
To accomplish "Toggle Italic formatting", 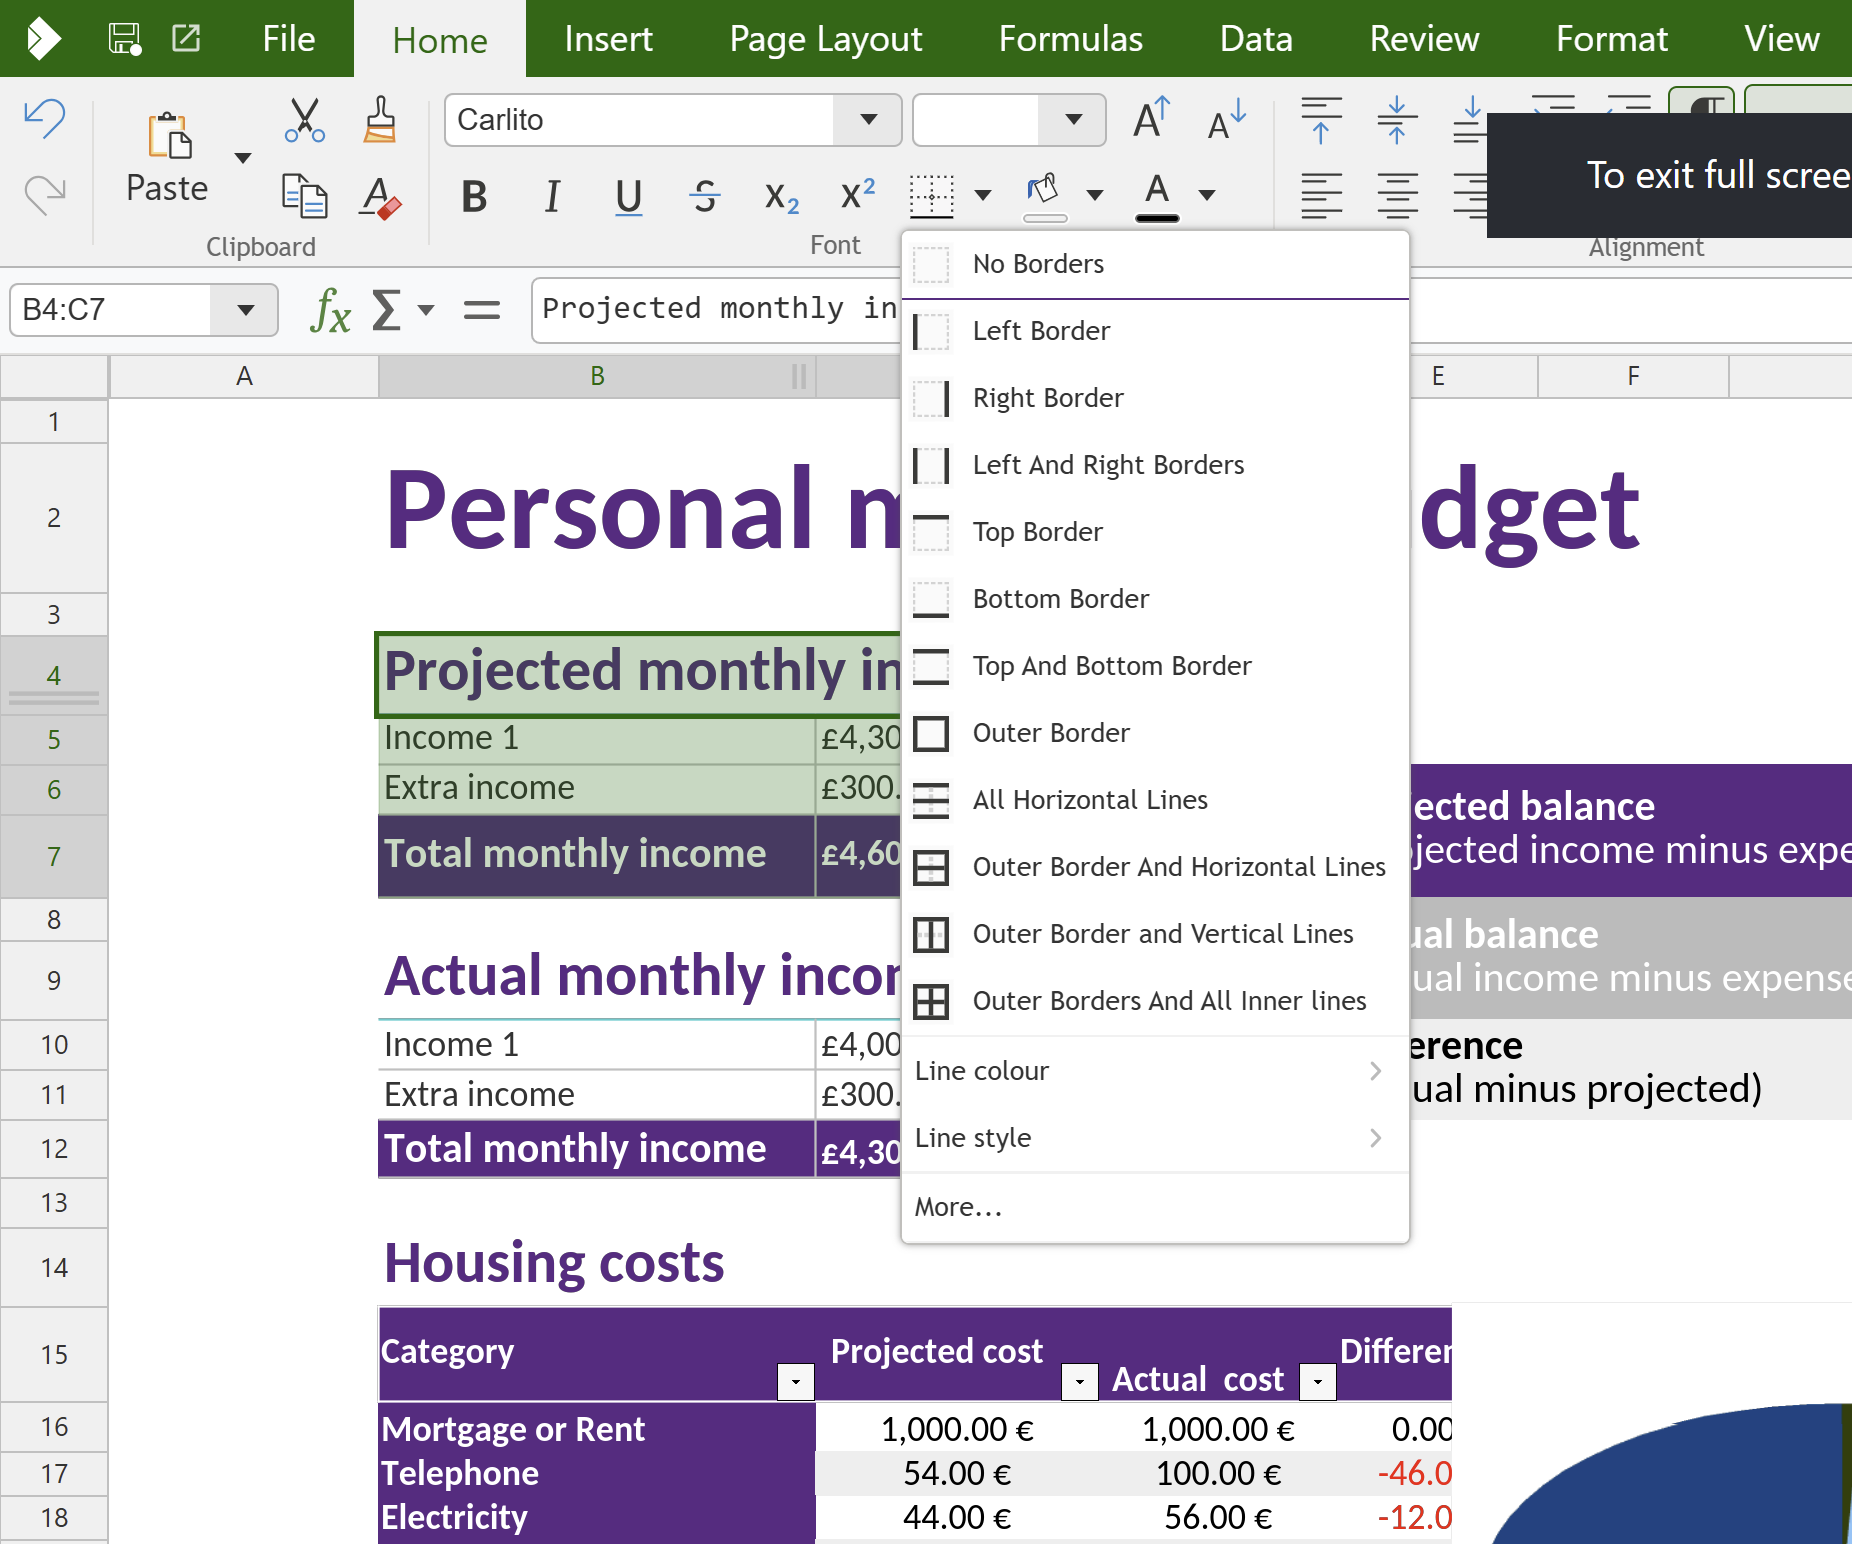I will tap(551, 197).
